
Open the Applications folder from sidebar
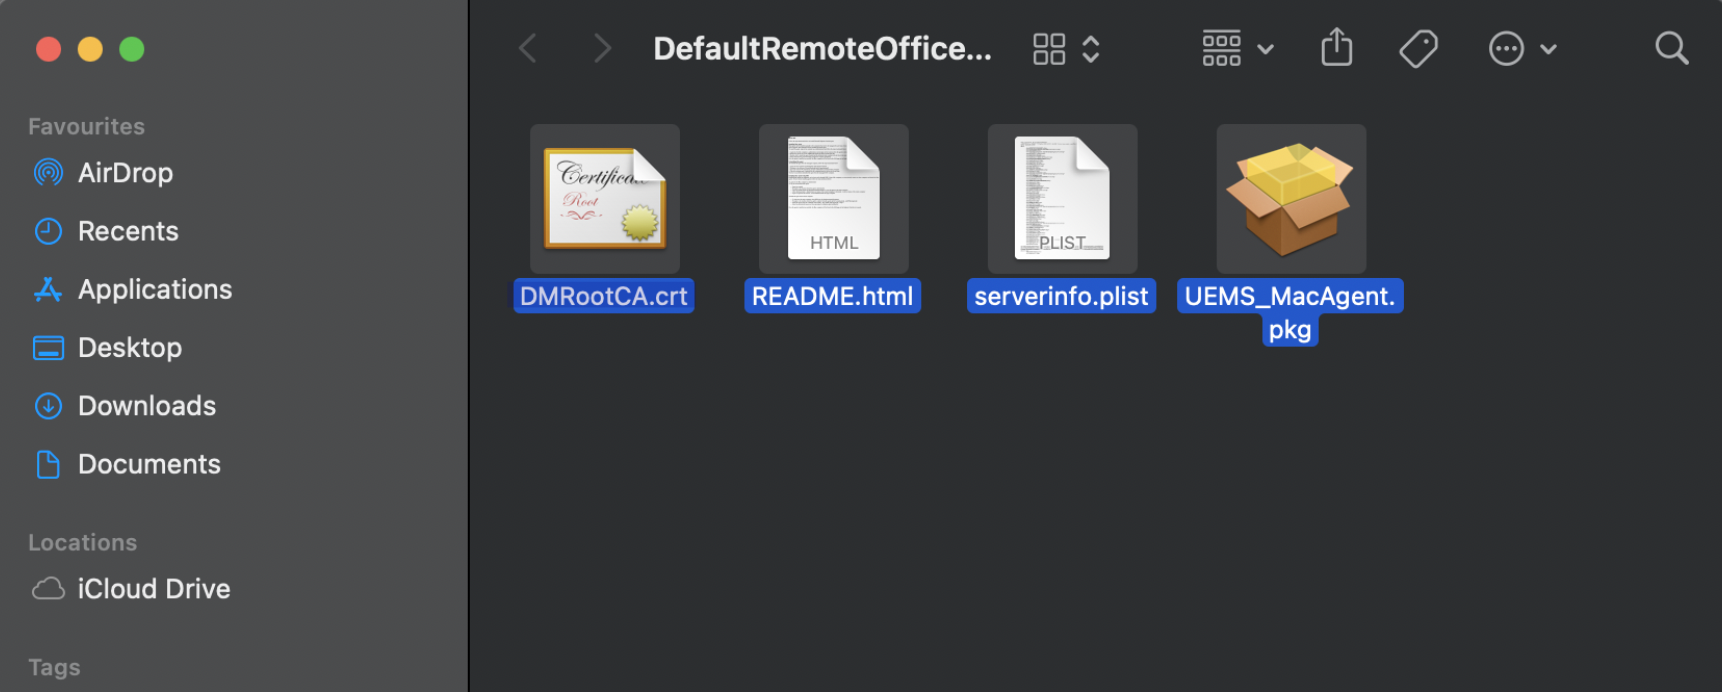click(x=155, y=289)
